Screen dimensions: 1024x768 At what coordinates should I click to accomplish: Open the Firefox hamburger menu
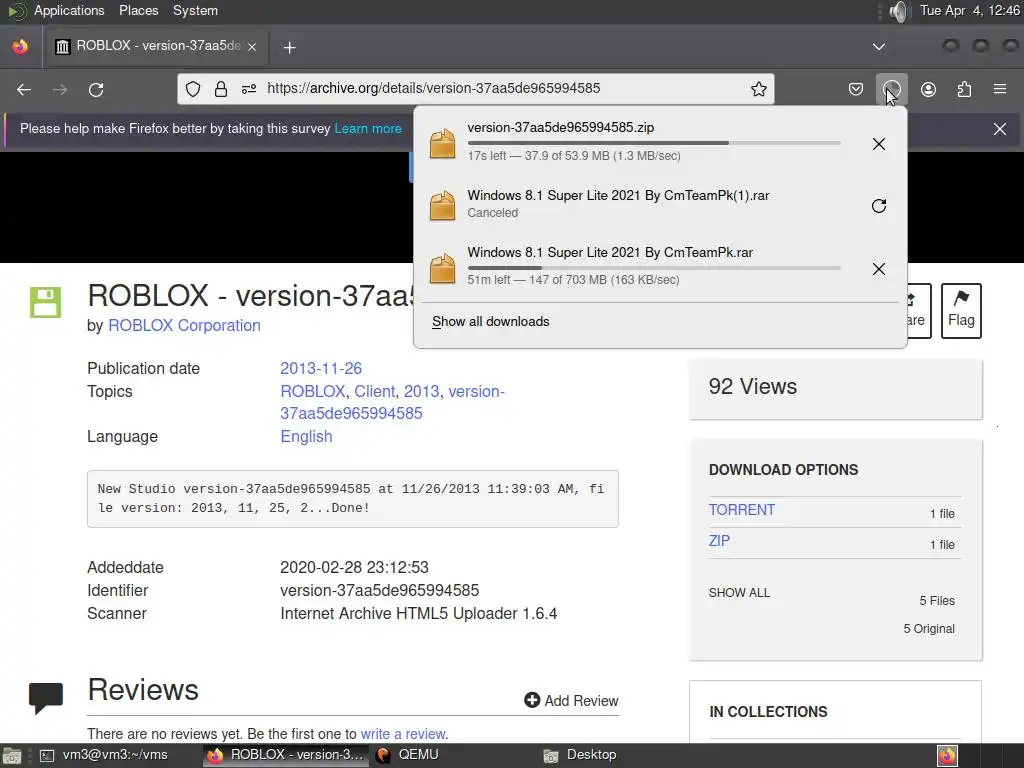[x=1000, y=89]
